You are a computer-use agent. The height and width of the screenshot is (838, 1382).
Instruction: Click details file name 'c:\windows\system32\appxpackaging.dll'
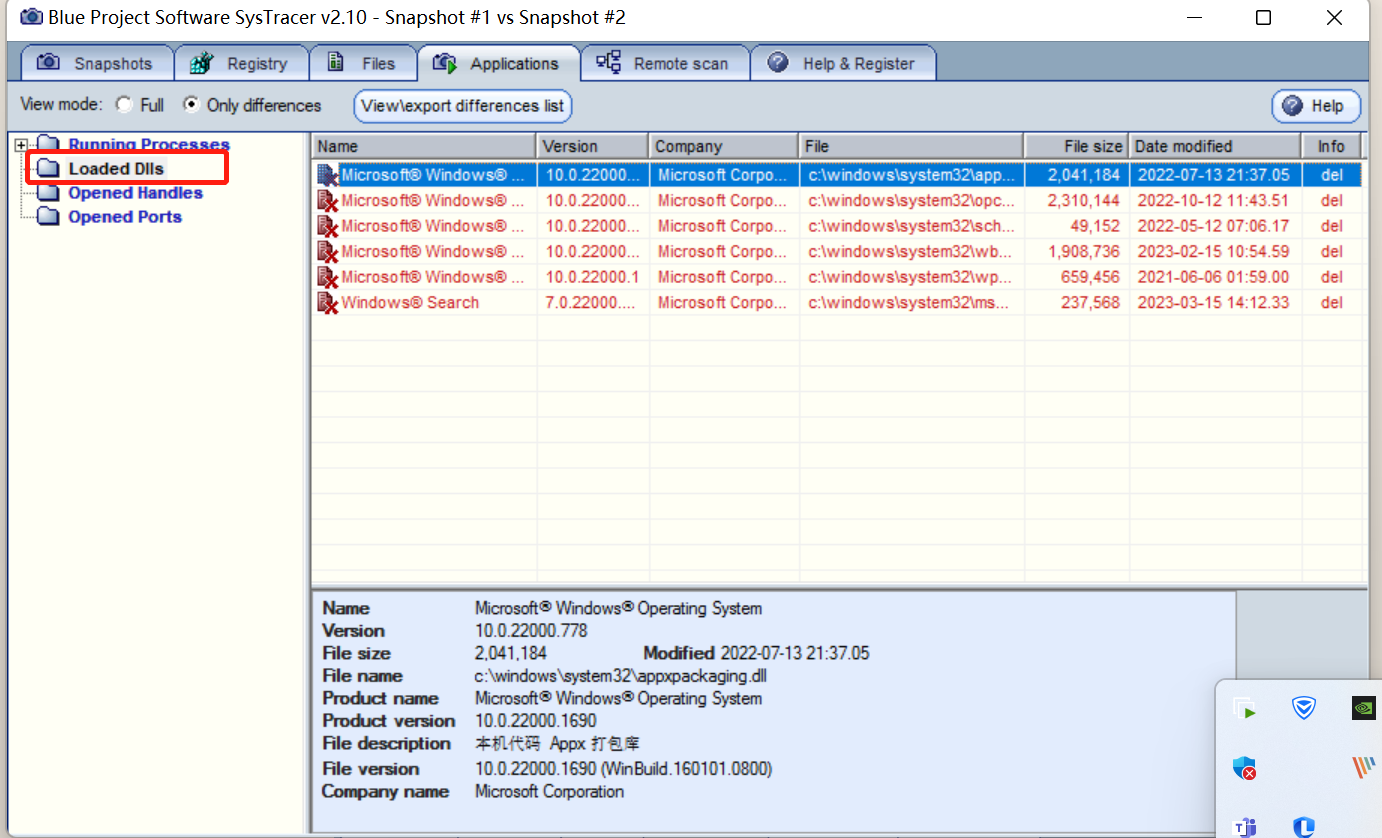621,676
